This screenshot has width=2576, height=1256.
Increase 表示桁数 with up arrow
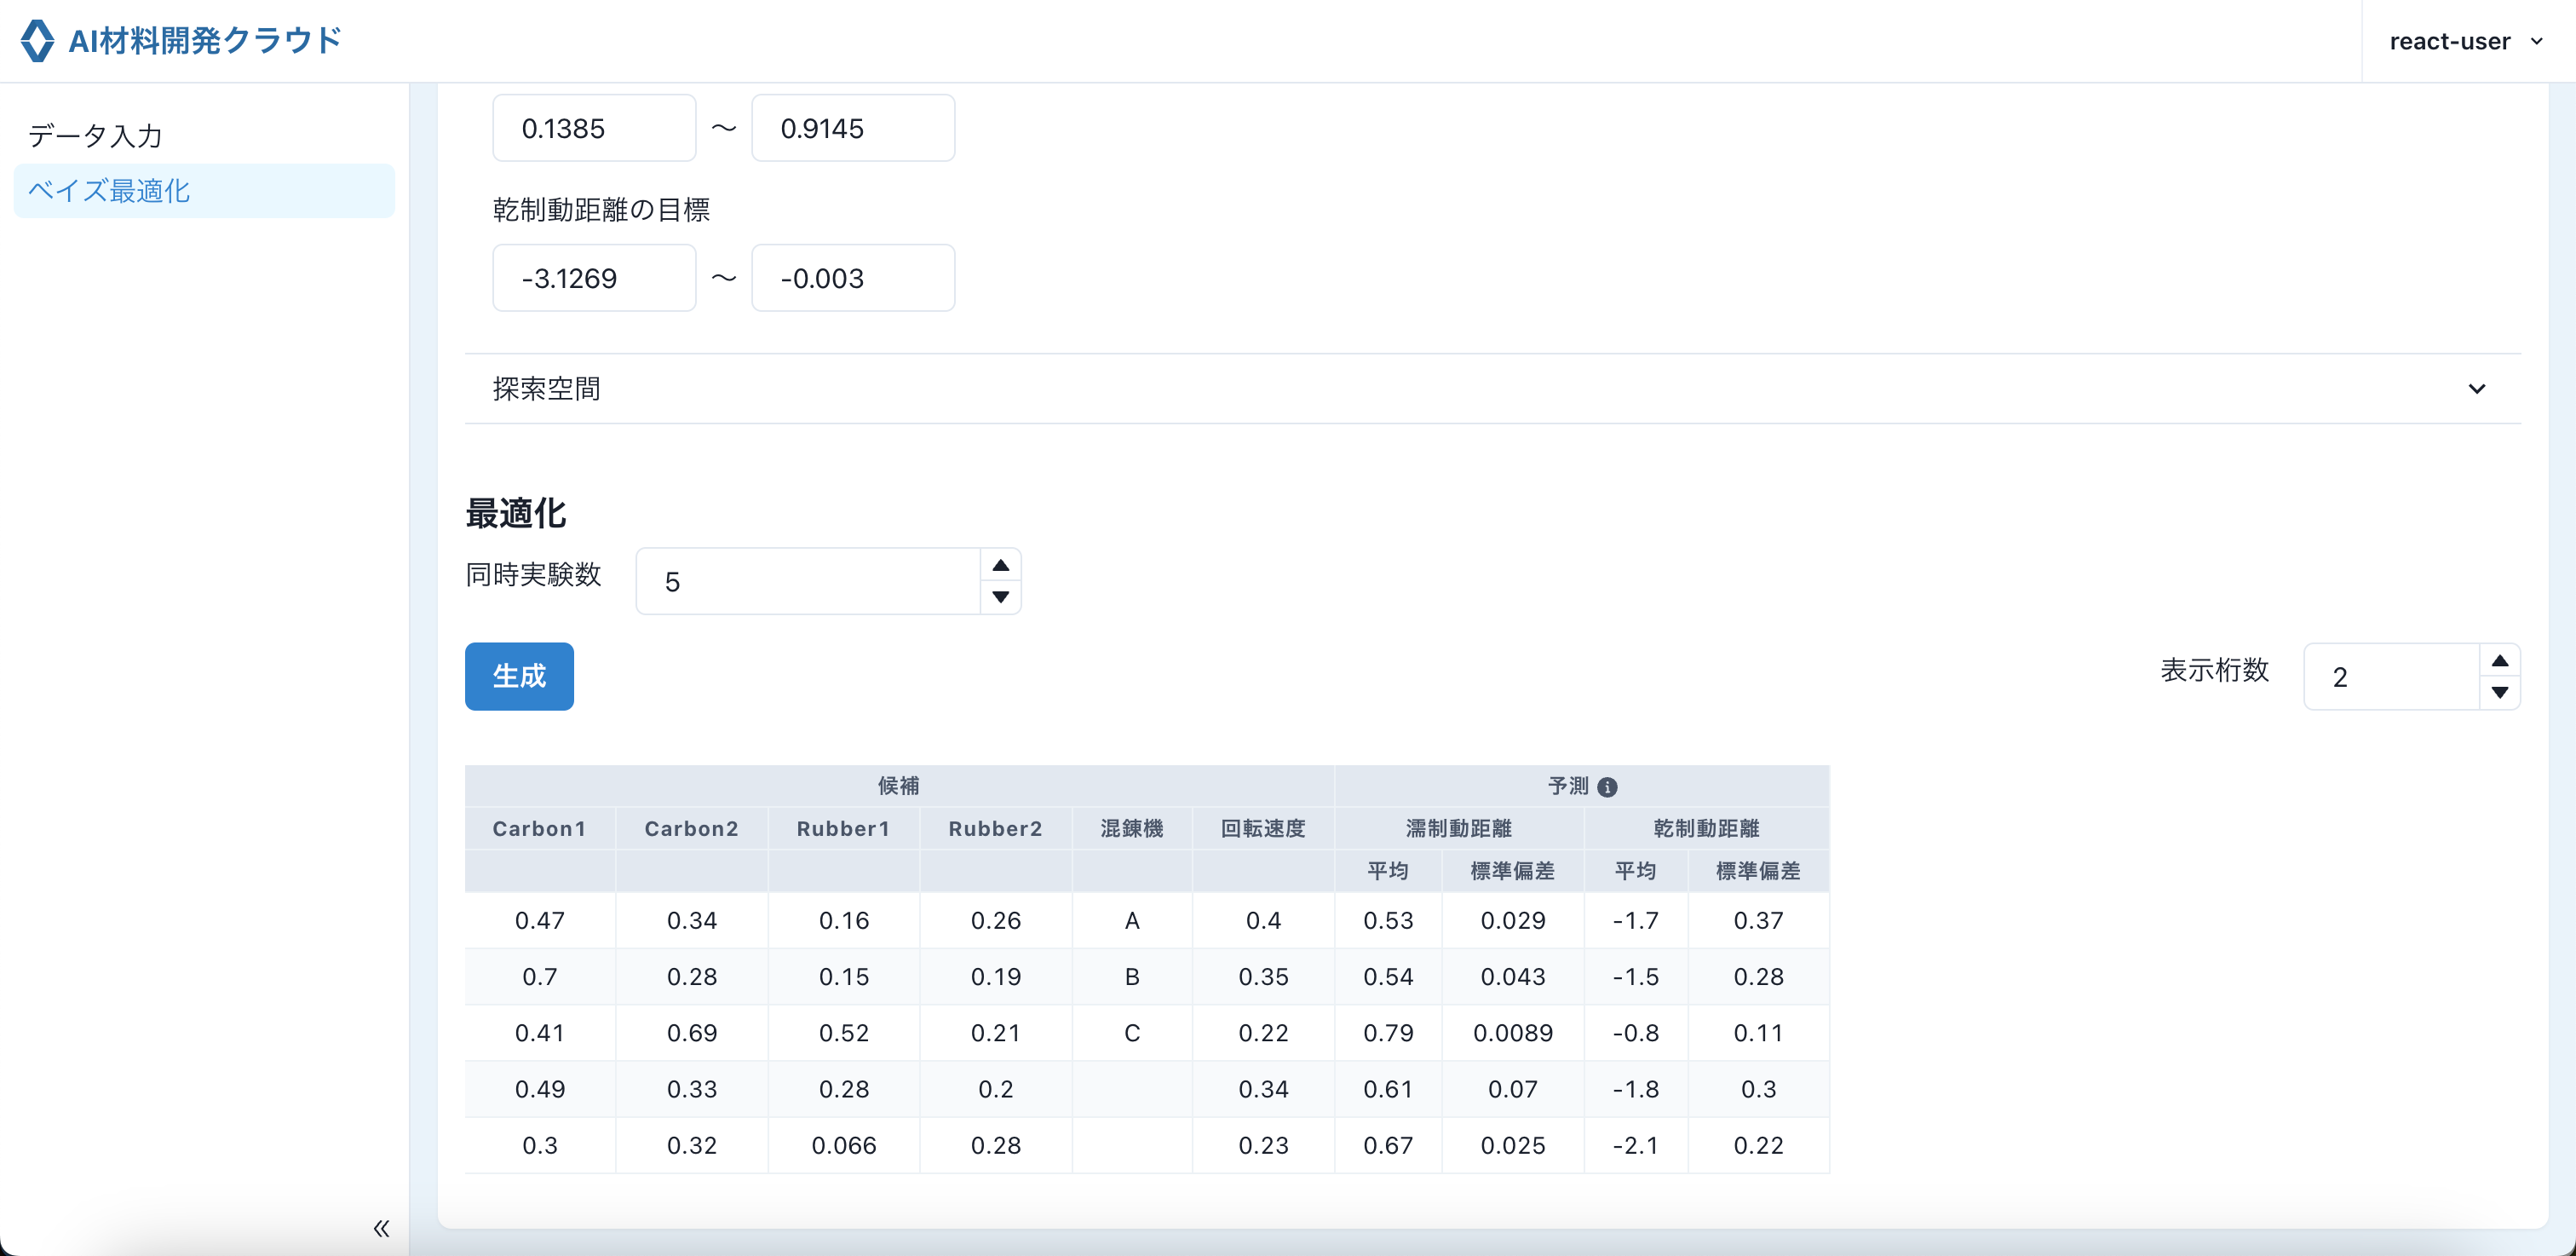click(x=2499, y=661)
